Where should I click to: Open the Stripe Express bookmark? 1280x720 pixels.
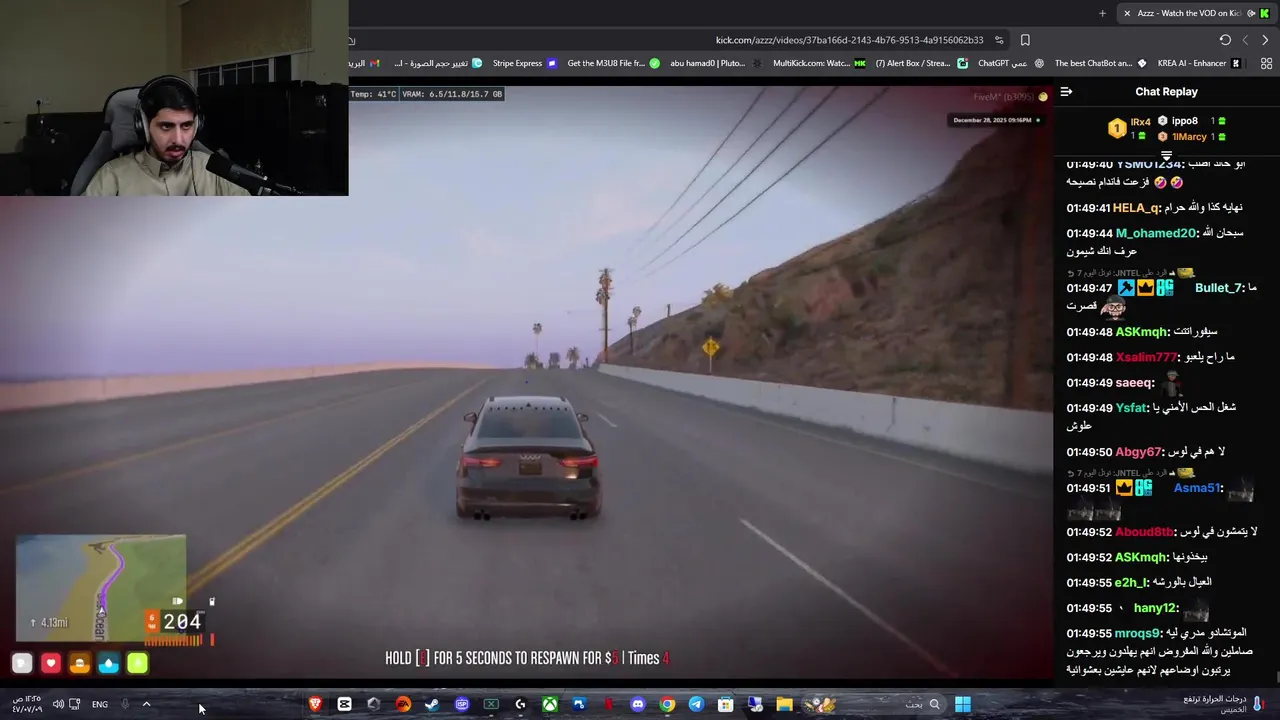[x=524, y=63]
